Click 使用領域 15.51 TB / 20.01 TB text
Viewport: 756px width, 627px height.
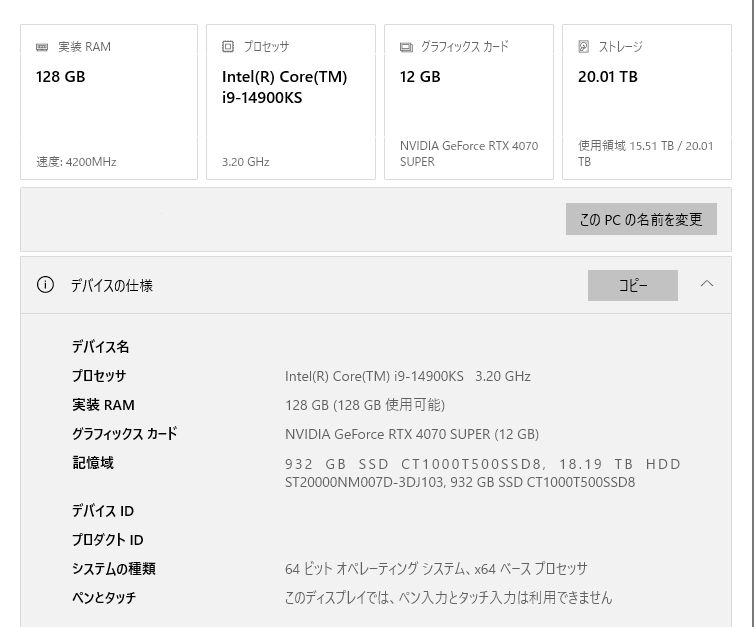point(646,153)
